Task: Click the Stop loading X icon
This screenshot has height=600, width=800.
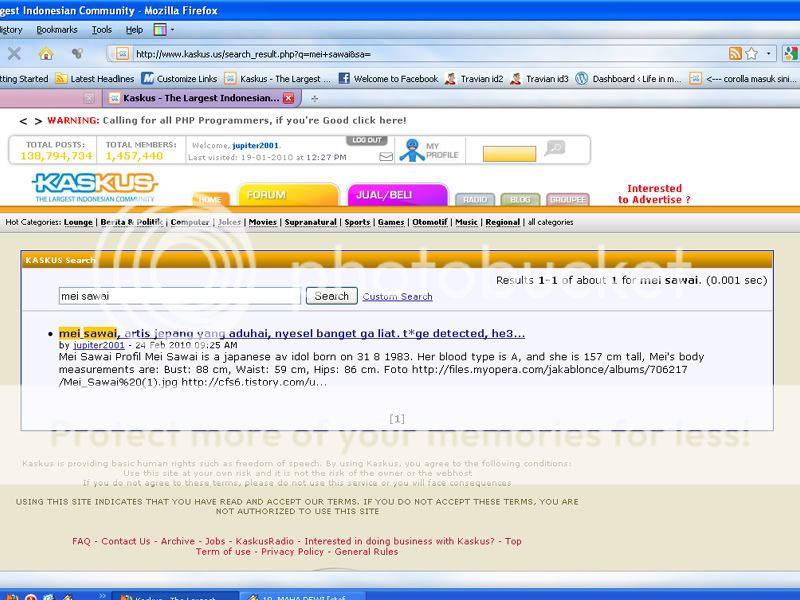Action: pyautogui.click(x=14, y=53)
